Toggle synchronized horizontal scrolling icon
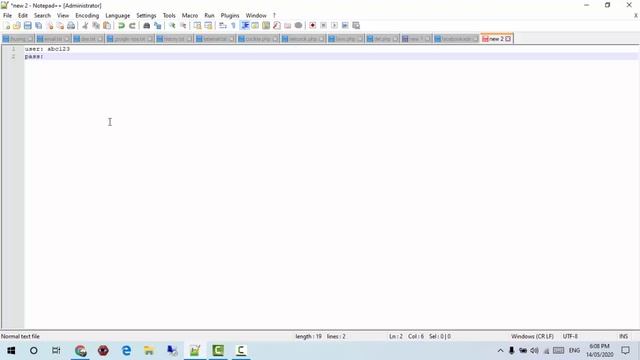 click(208, 26)
